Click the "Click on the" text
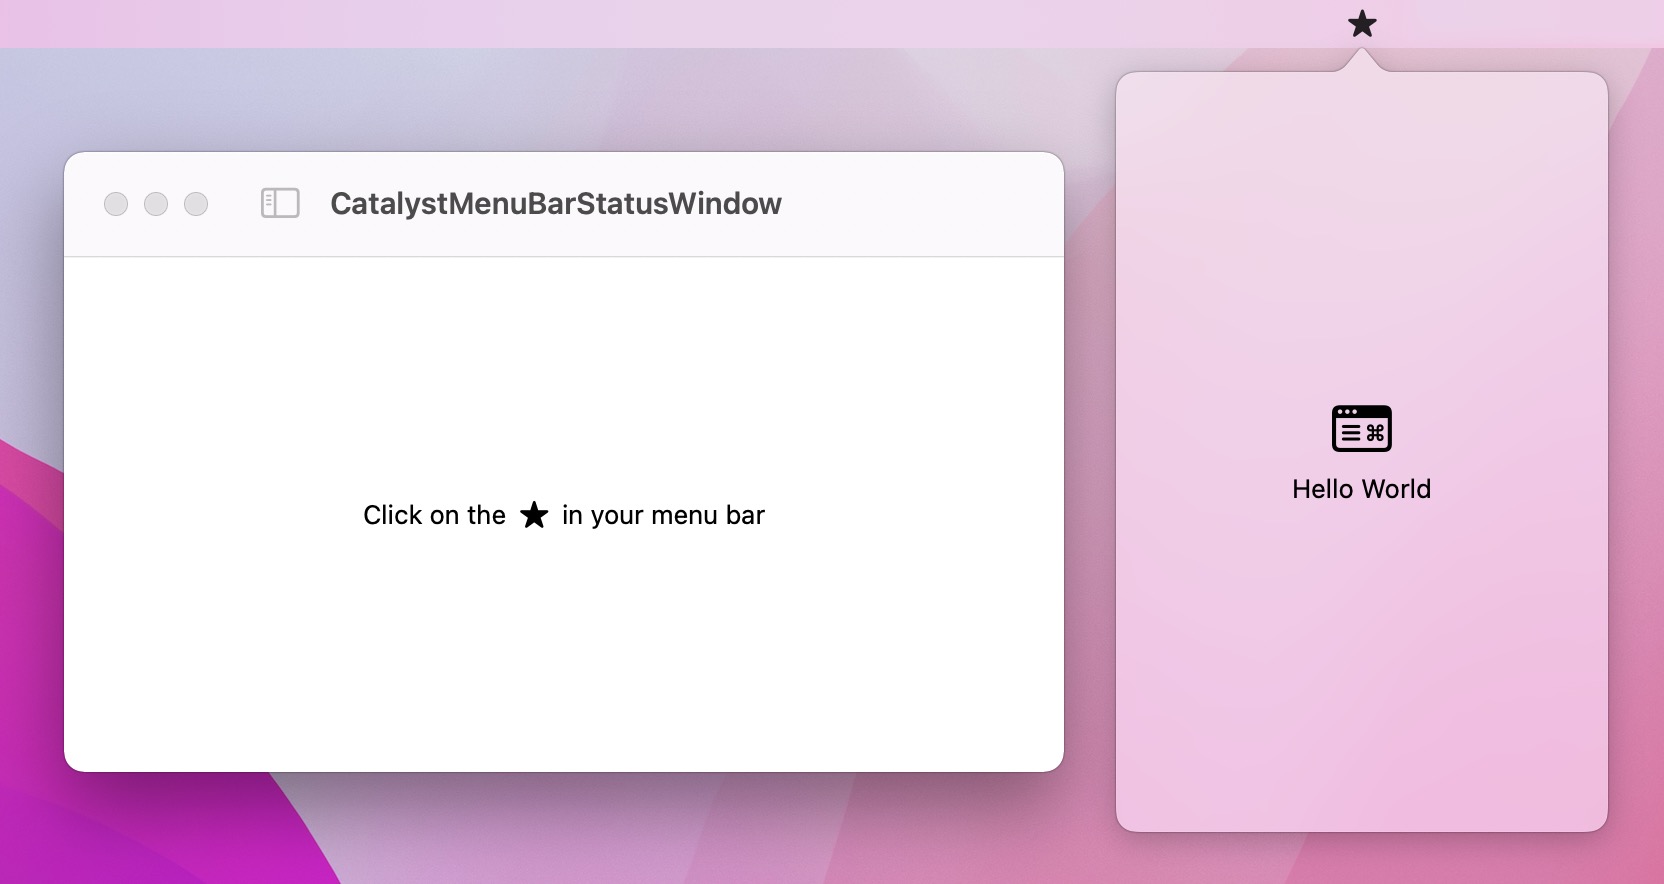 (x=434, y=515)
